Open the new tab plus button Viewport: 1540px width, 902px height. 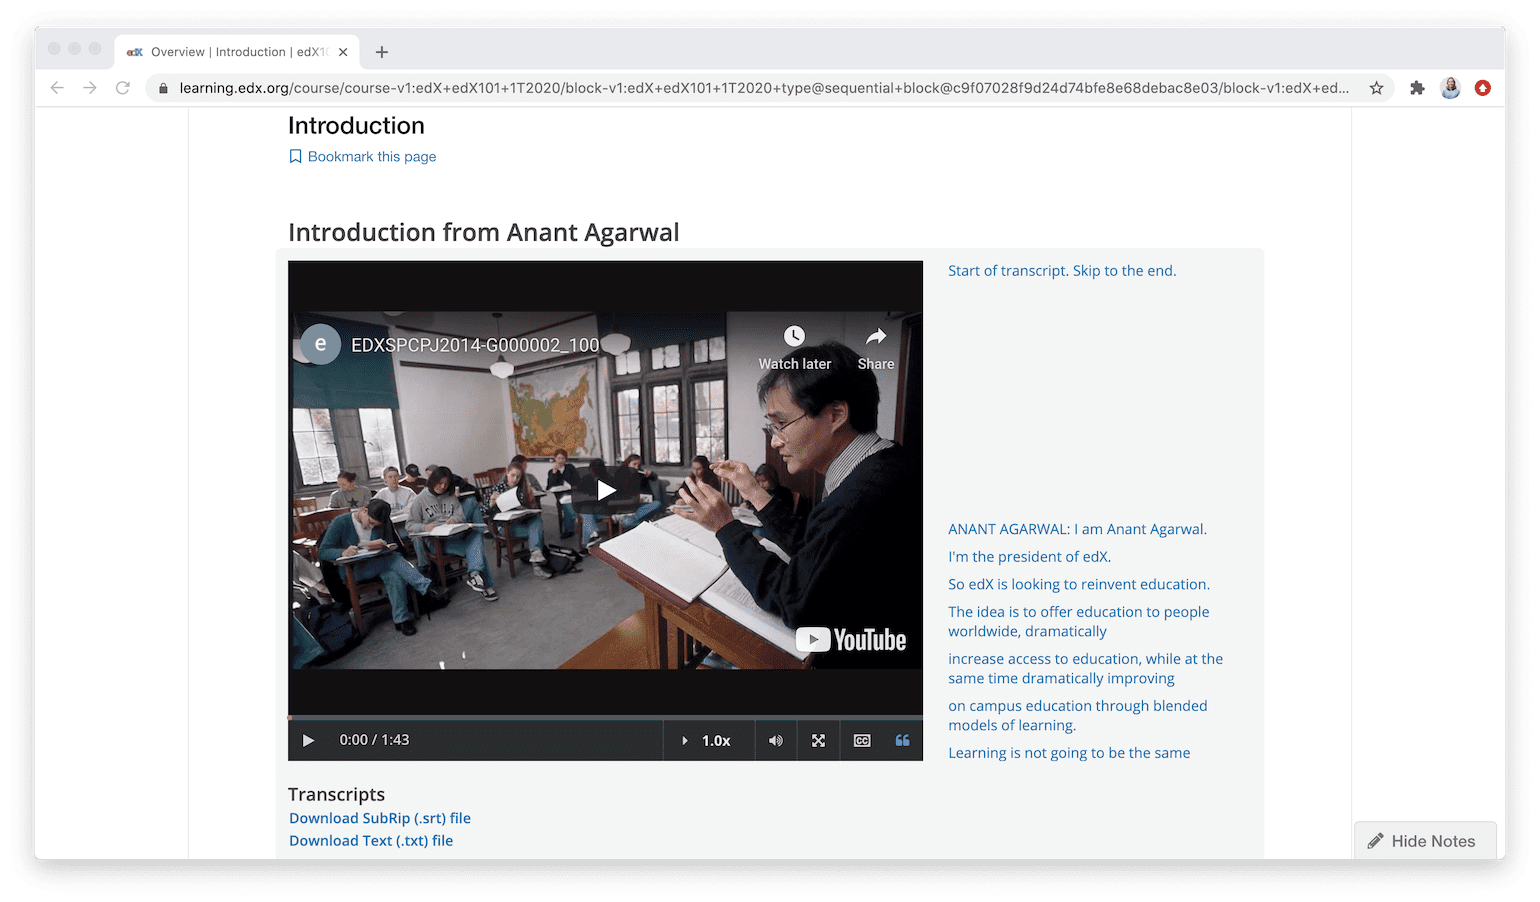click(381, 52)
